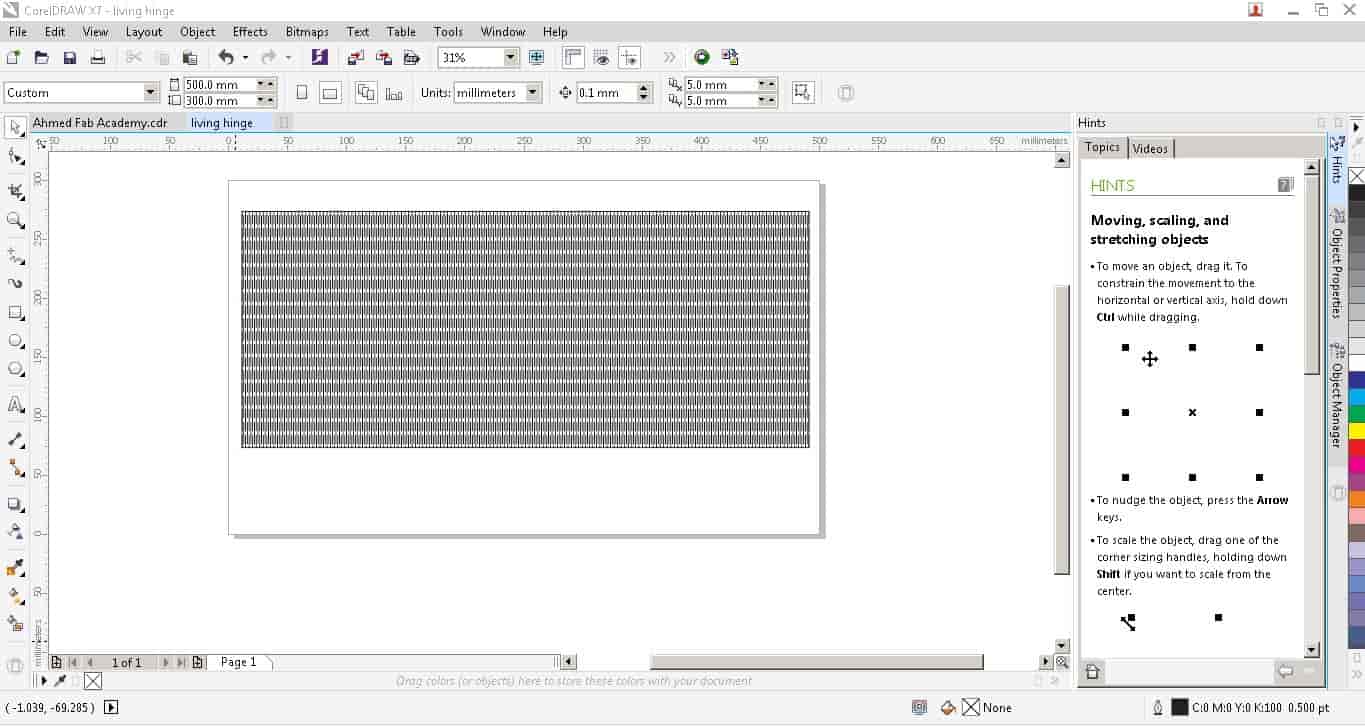The height and width of the screenshot is (726, 1365).
Task: Expand the color palette flyout arrow
Action: click(x=1357, y=127)
